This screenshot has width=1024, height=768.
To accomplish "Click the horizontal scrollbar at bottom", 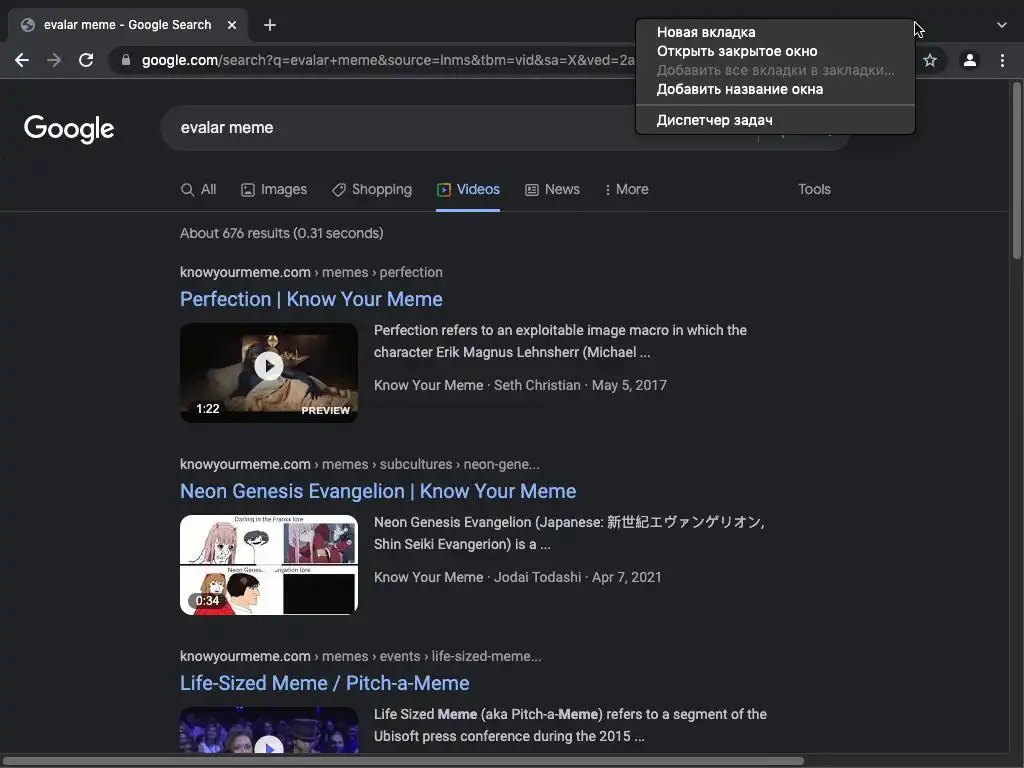I will [x=402, y=761].
